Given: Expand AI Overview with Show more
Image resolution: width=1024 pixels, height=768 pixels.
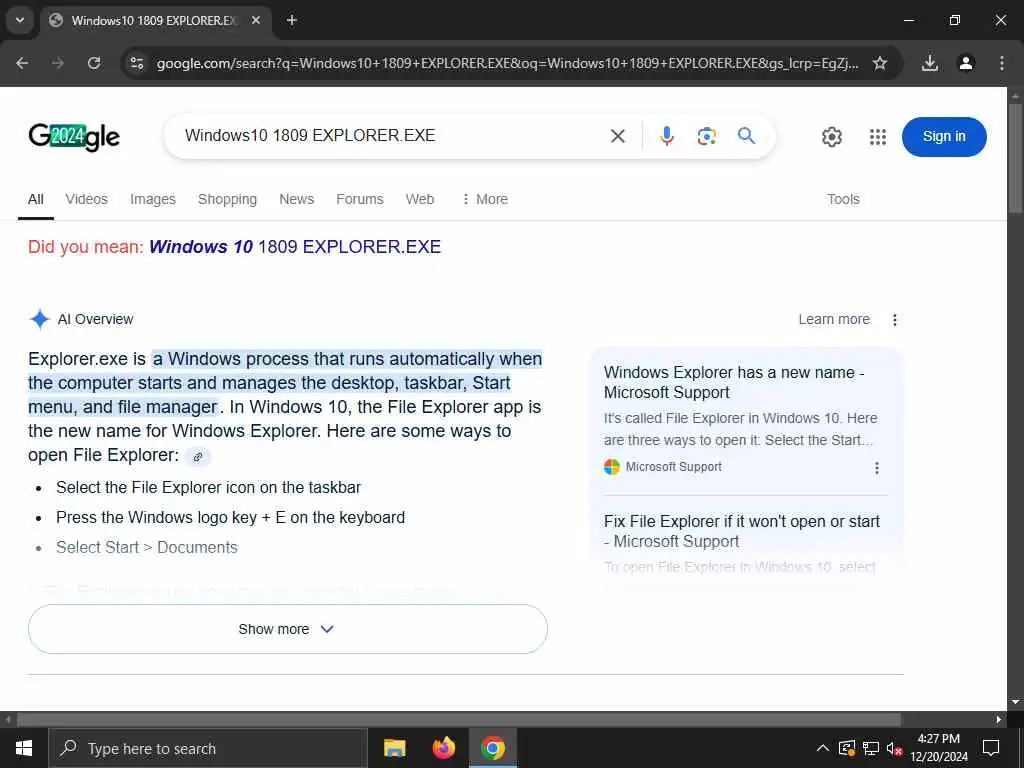Looking at the screenshot, I should [287, 629].
